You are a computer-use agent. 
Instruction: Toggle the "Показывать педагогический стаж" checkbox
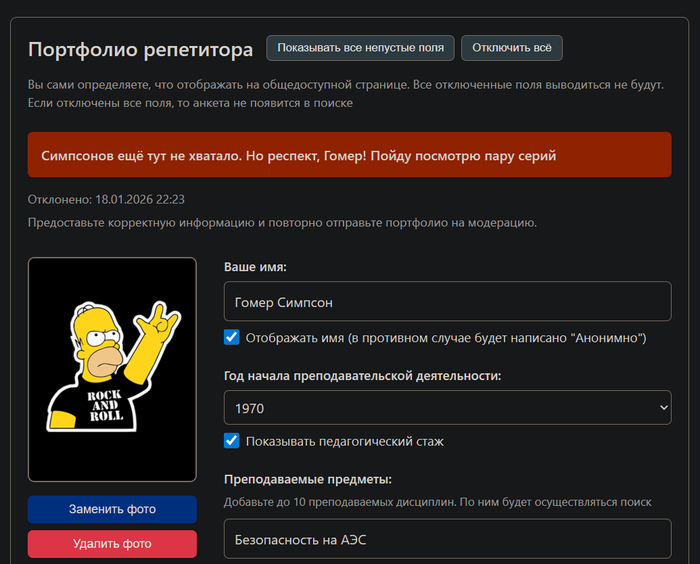pyautogui.click(x=232, y=441)
